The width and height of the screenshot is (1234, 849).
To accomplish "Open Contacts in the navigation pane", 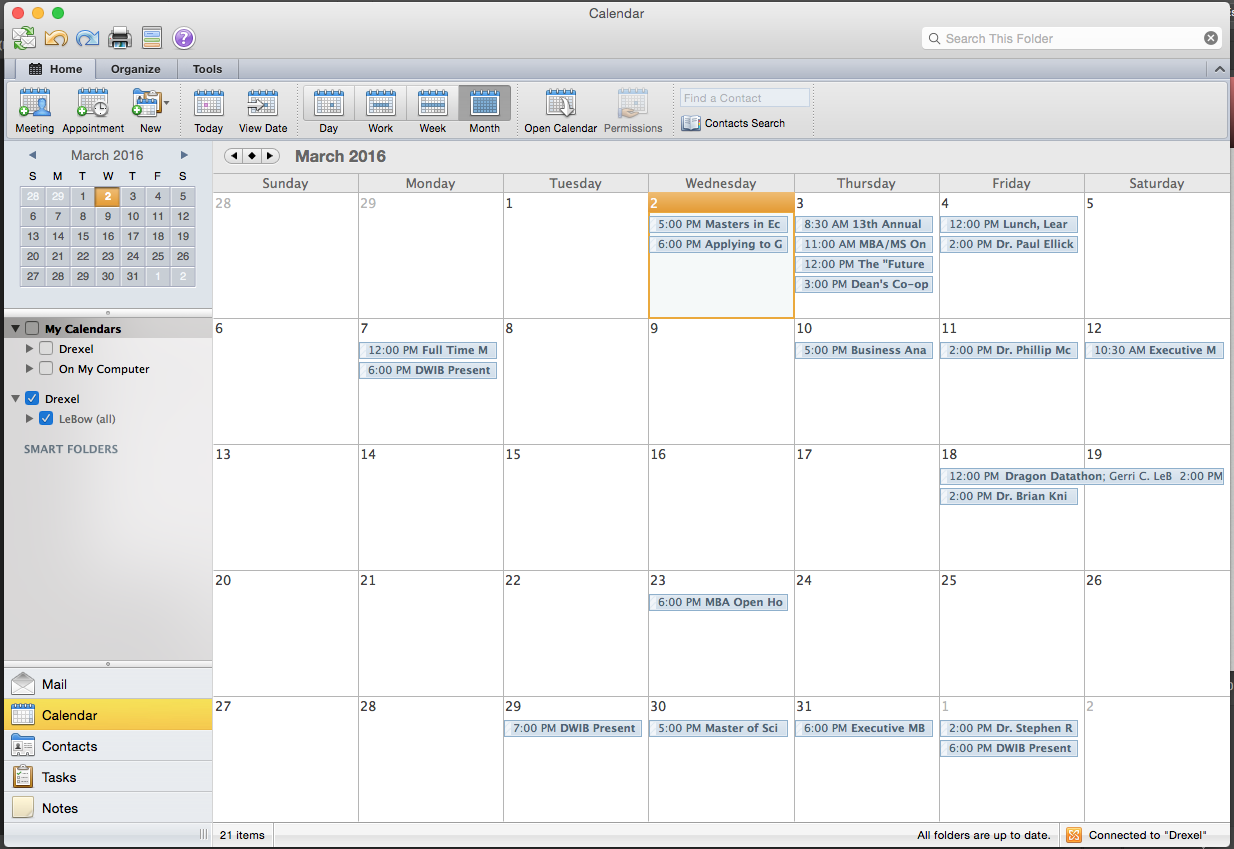I will coord(107,746).
